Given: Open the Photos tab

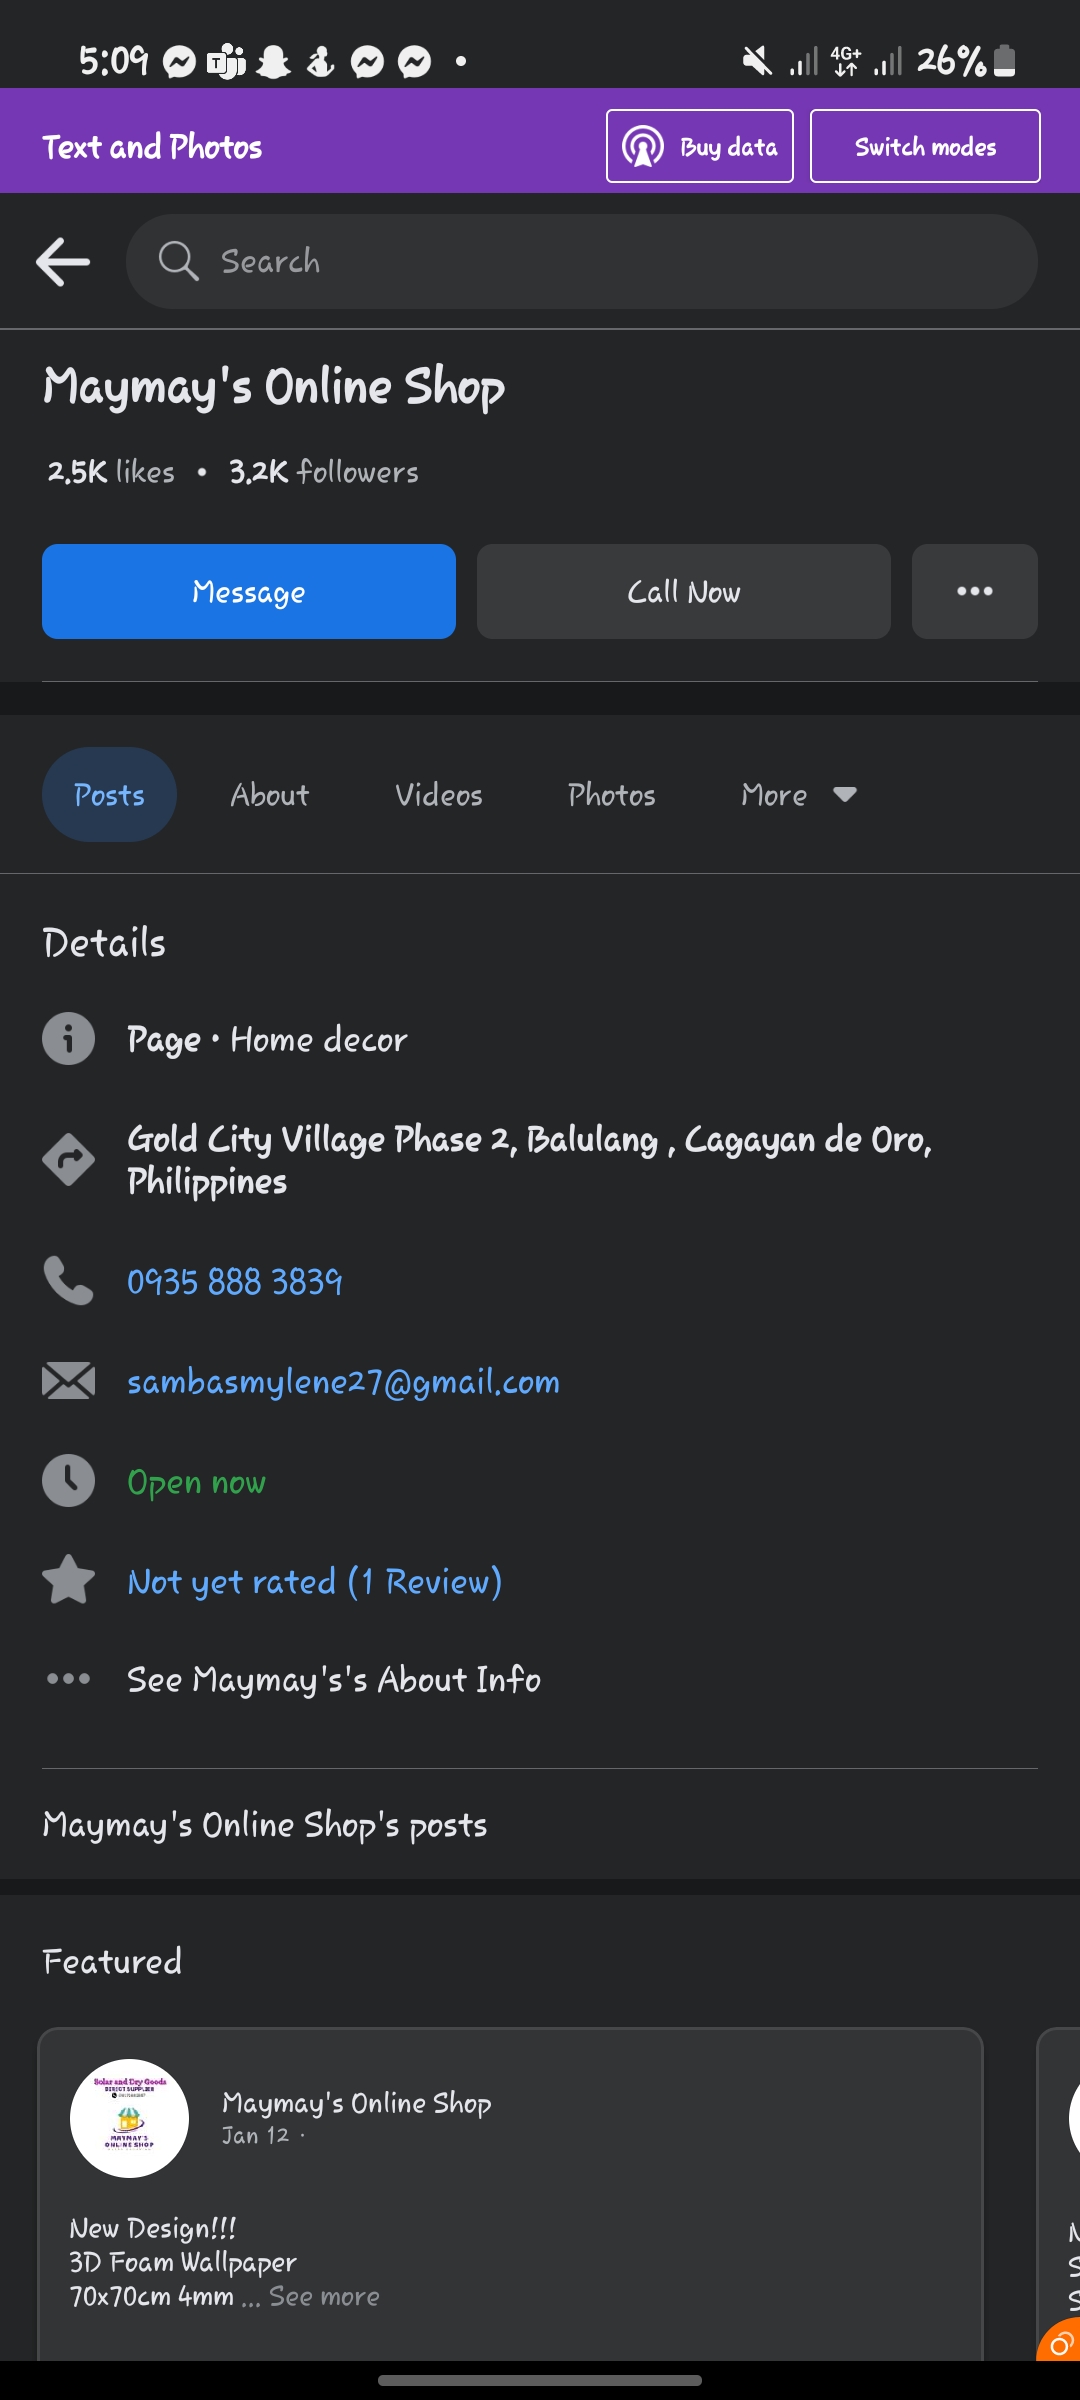Looking at the screenshot, I should tap(611, 795).
